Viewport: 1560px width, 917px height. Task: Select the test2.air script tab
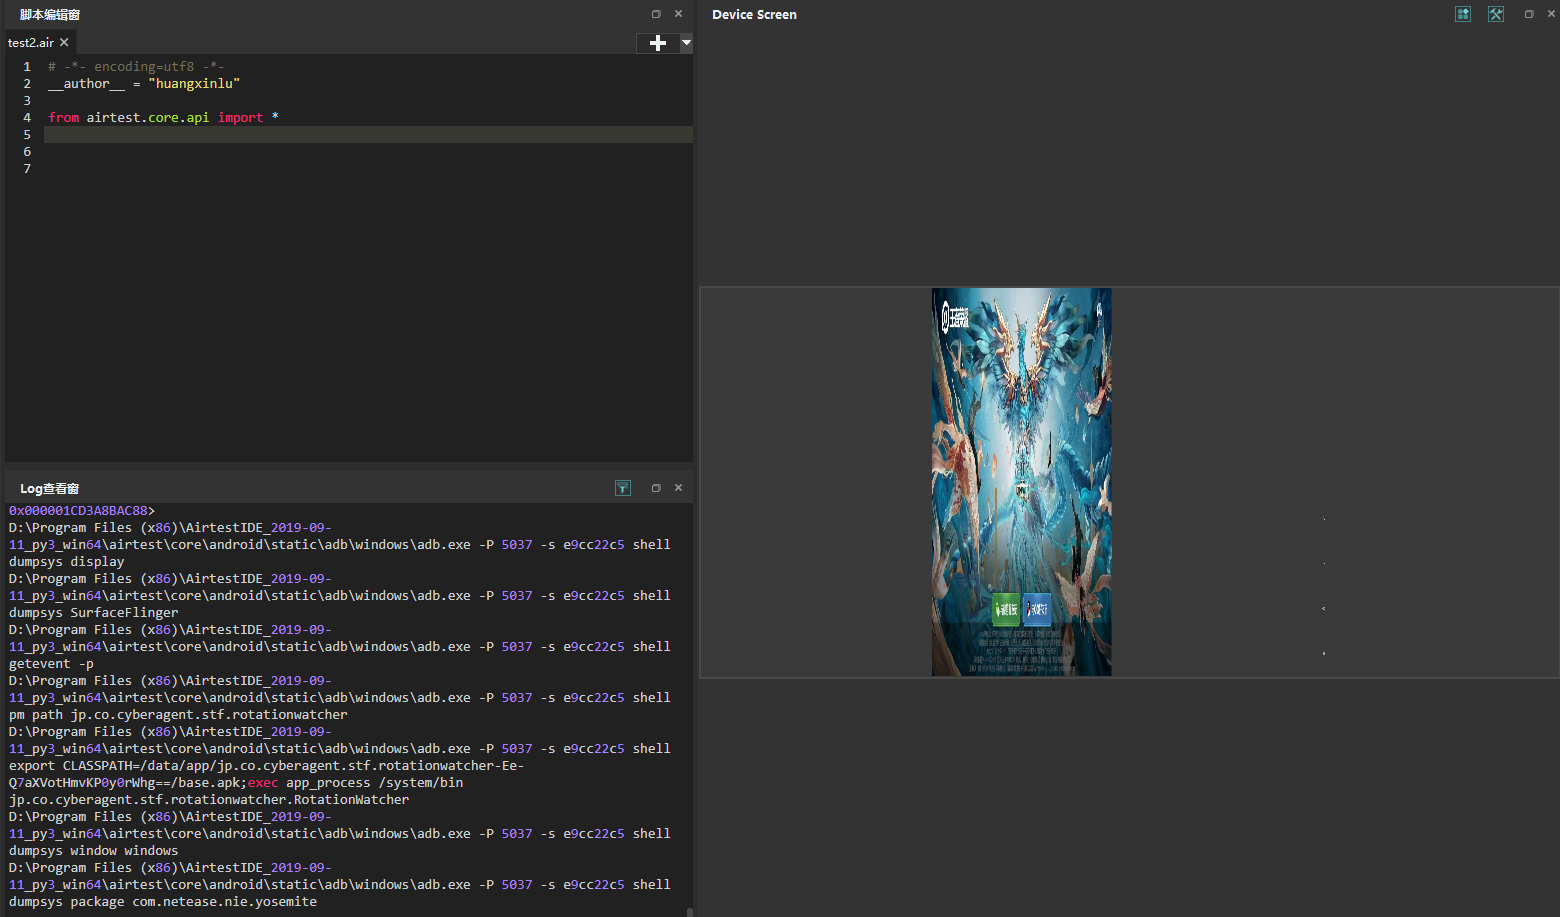pyautogui.click(x=31, y=43)
